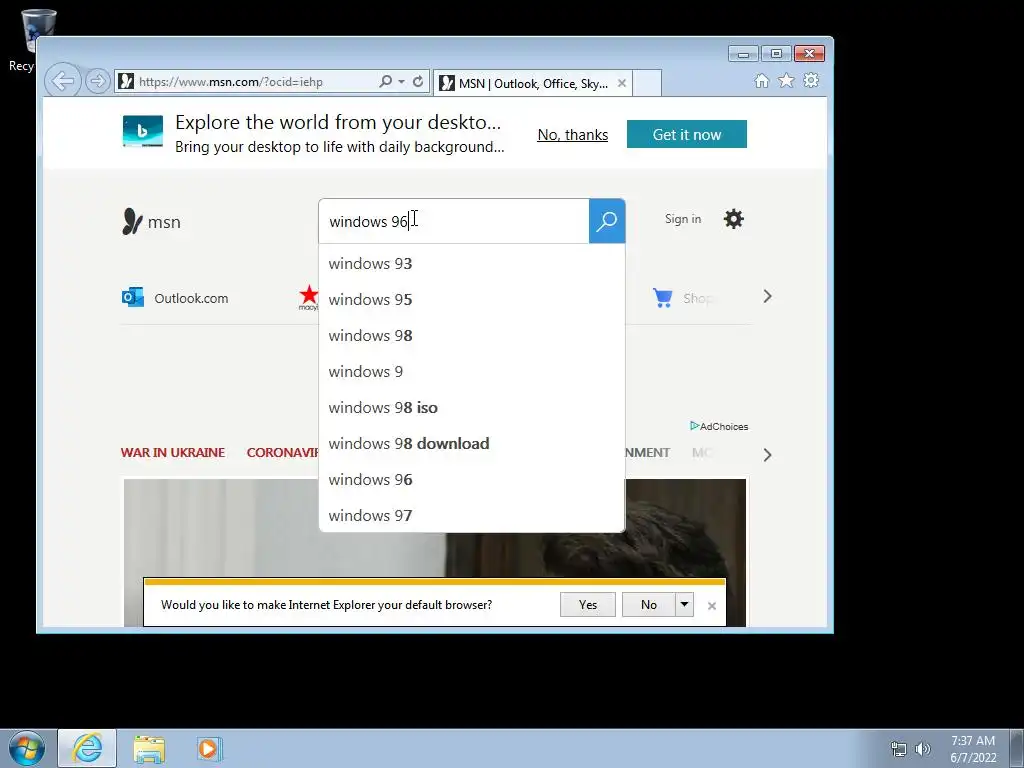Click the URL text in address bar
The width and height of the screenshot is (1024, 768).
[231, 82]
